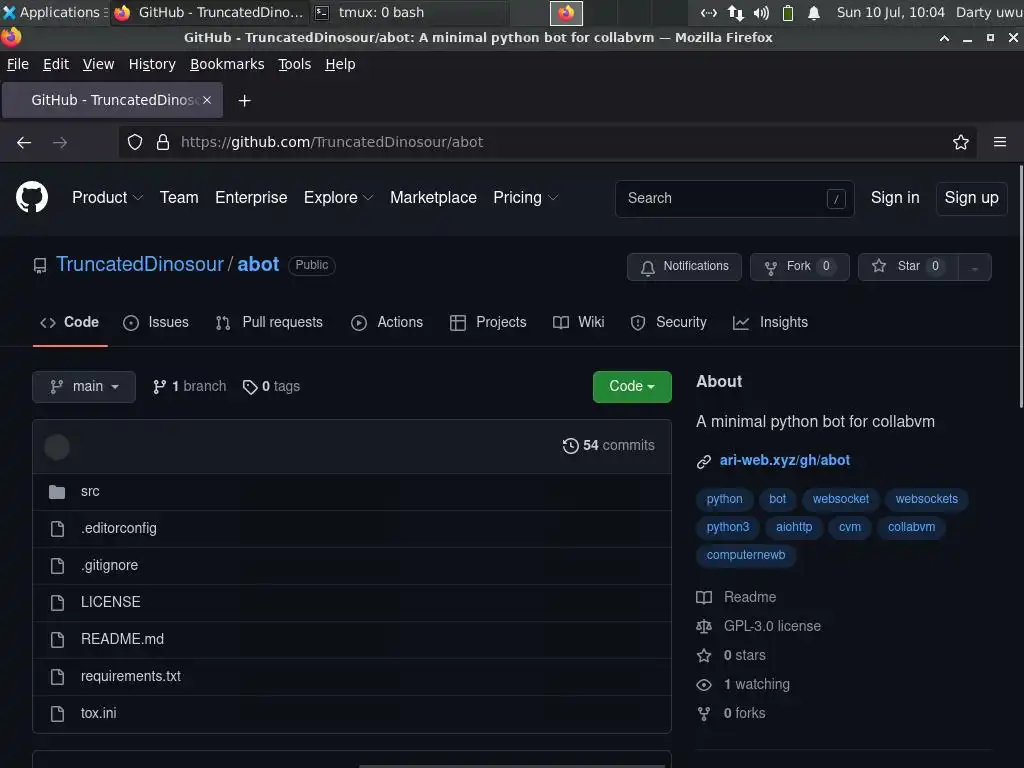Viewport: 1024px width, 768px height.
Task: Click the padlock site security icon
Action: point(163,142)
